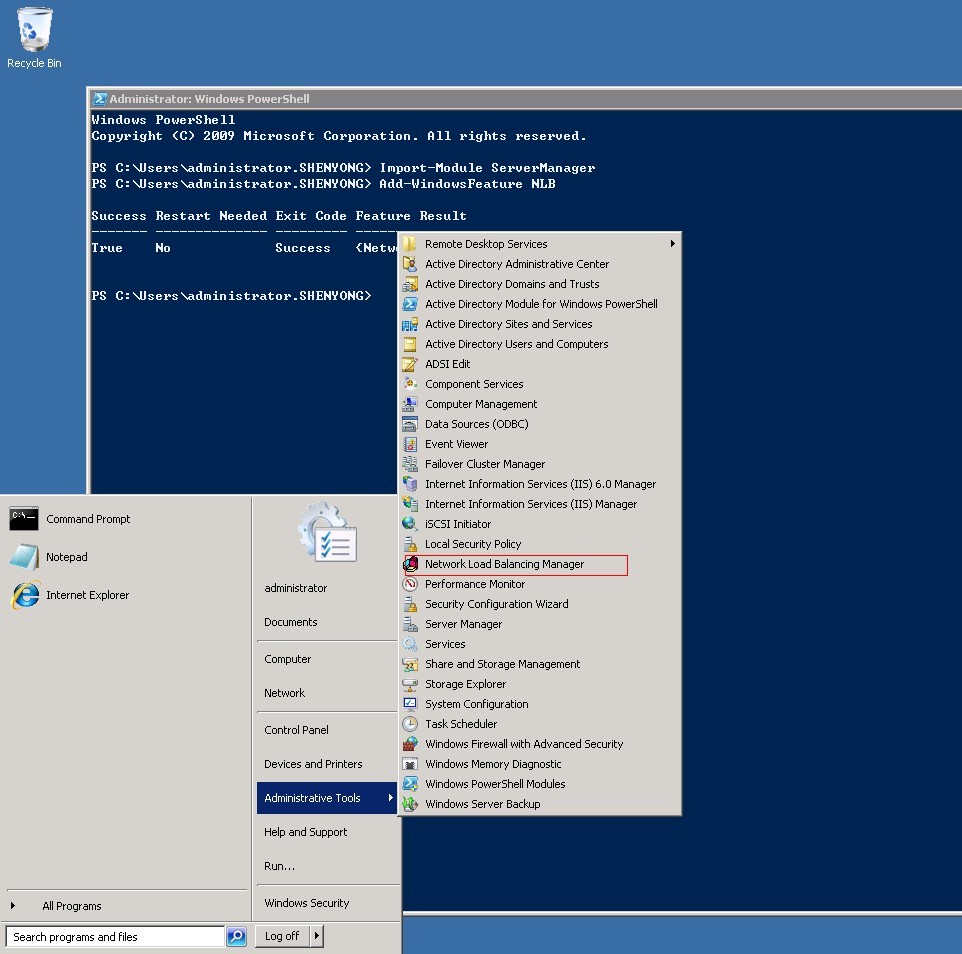Image resolution: width=962 pixels, height=954 pixels.
Task: Open Windows Security
Action: click(307, 903)
